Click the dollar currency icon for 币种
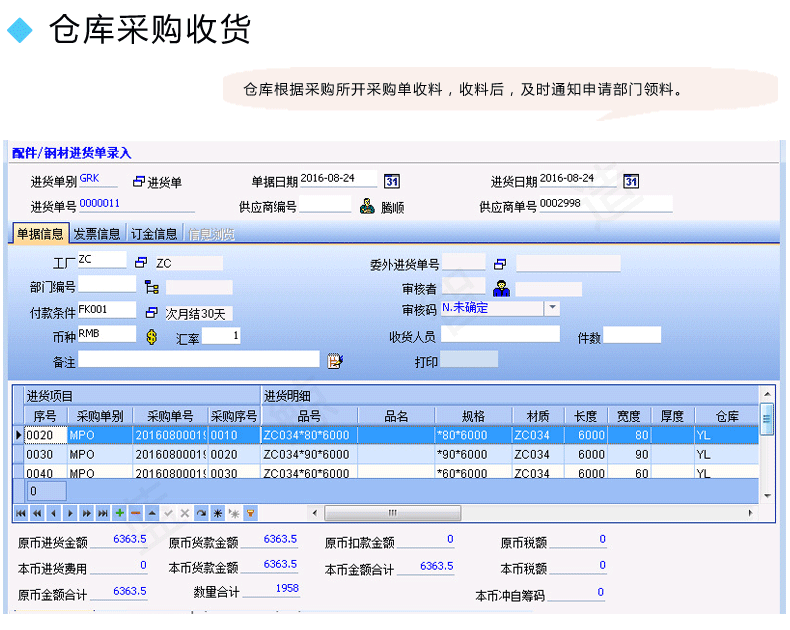This screenshot has width=790, height=630. [152, 337]
